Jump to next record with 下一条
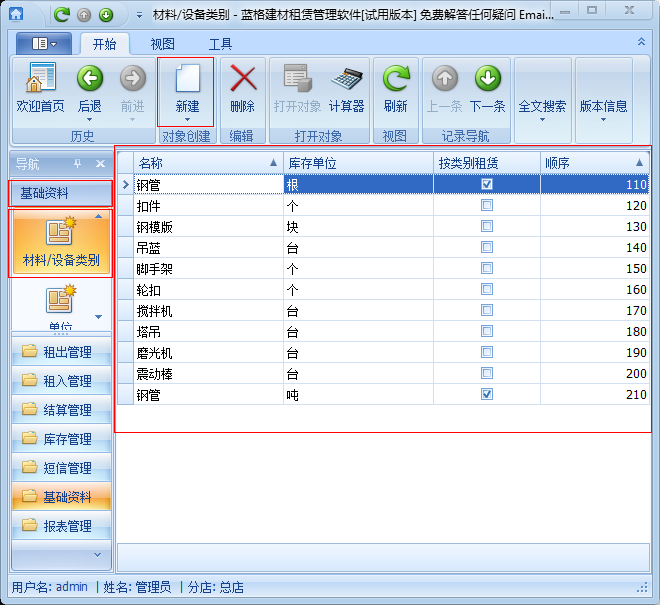 [487, 88]
